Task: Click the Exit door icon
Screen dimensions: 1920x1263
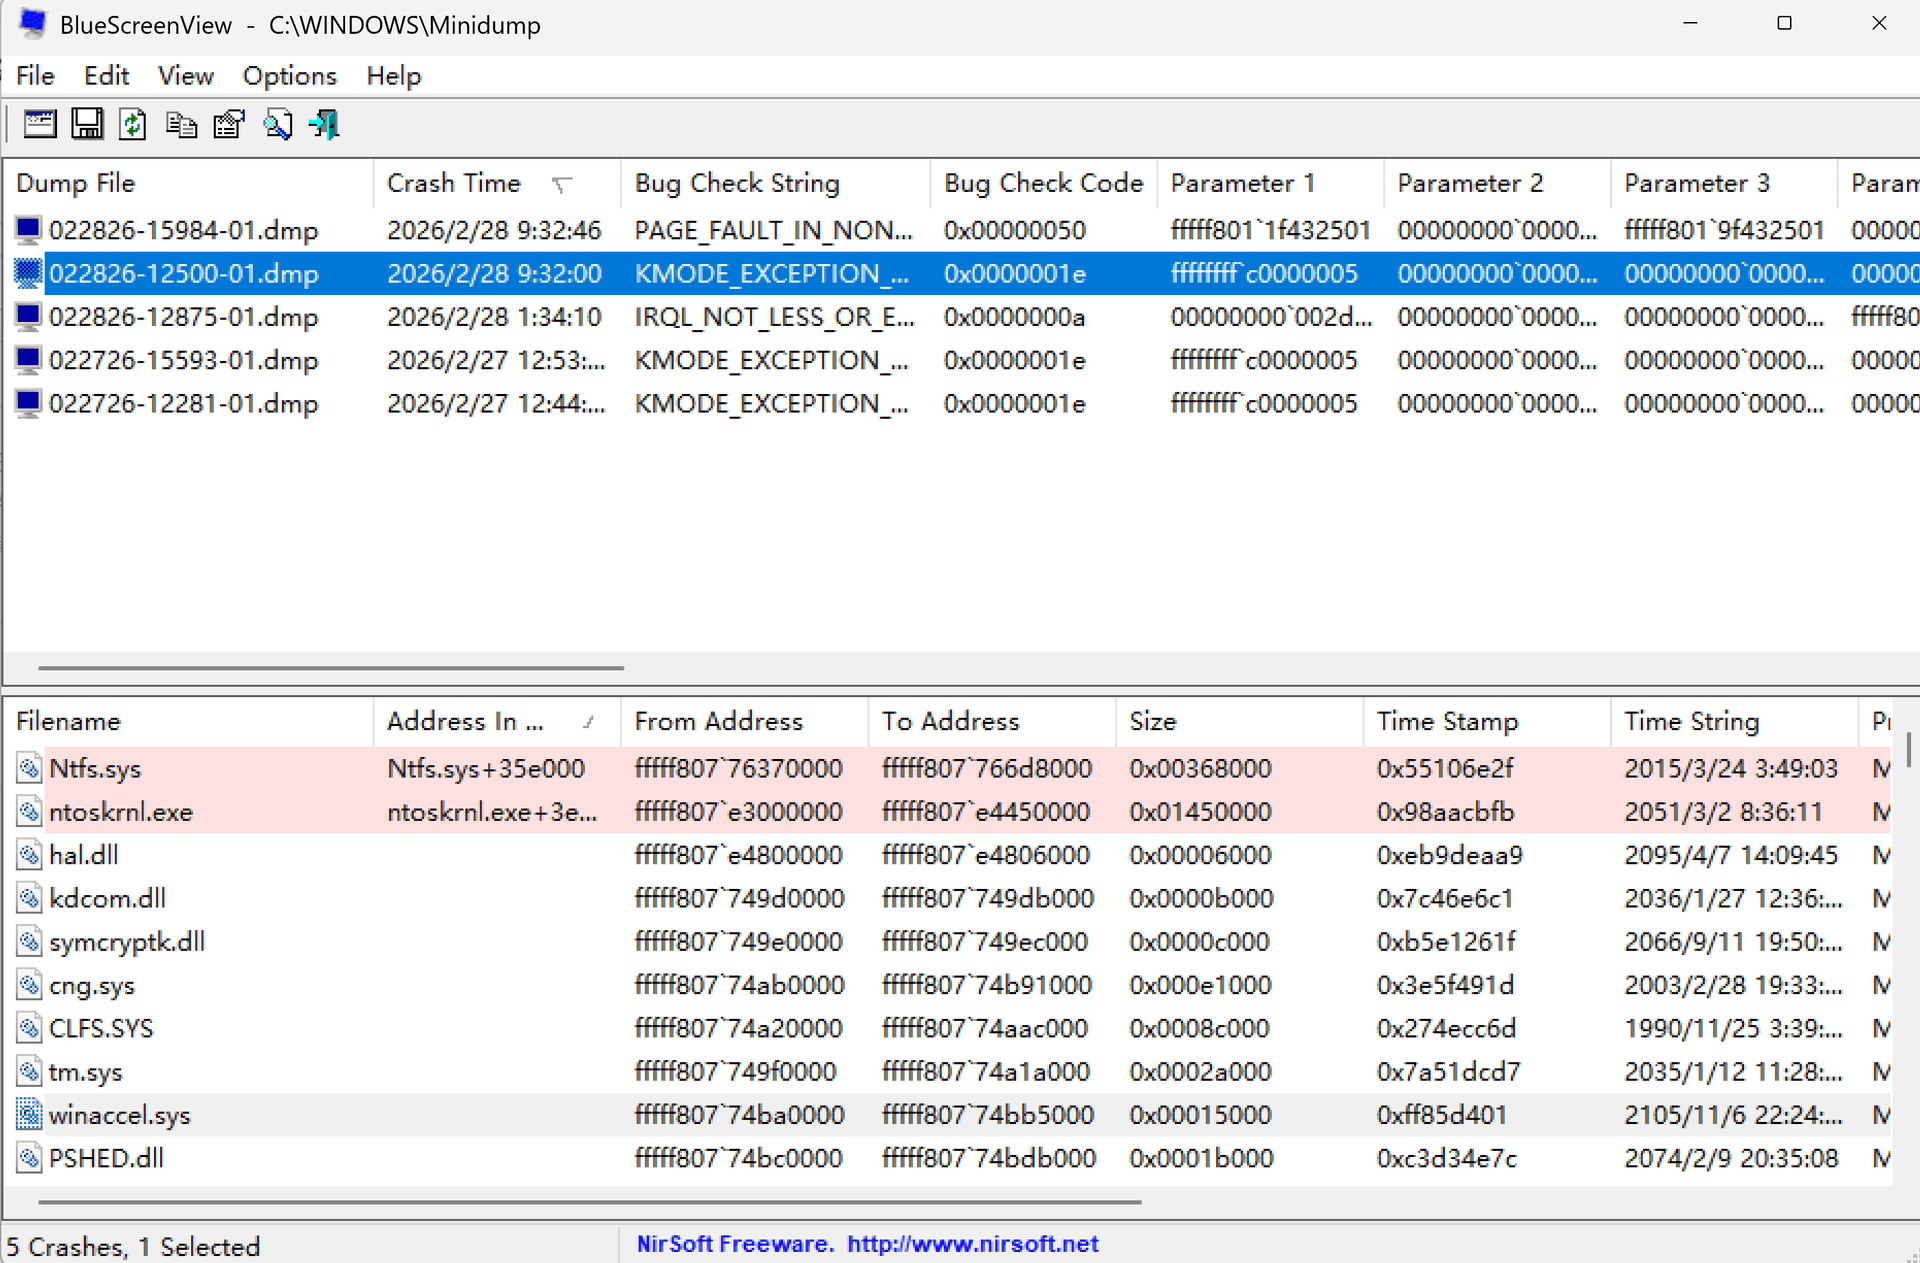Action: 324,125
